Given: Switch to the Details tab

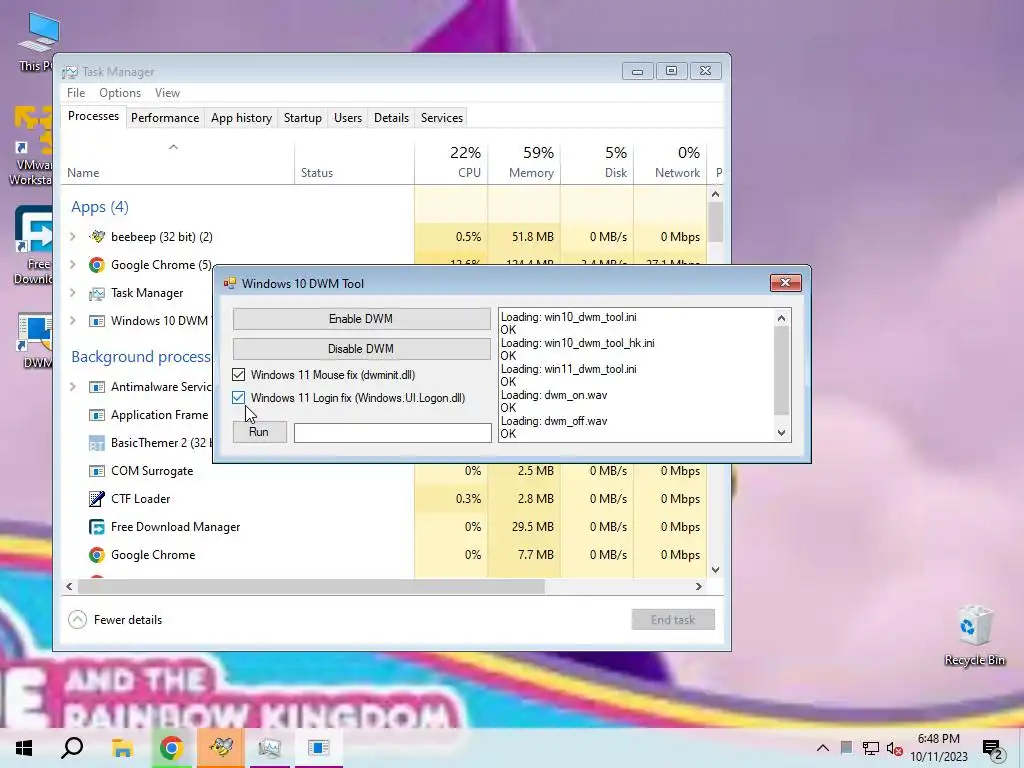Looking at the screenshot, I should 391,118.
